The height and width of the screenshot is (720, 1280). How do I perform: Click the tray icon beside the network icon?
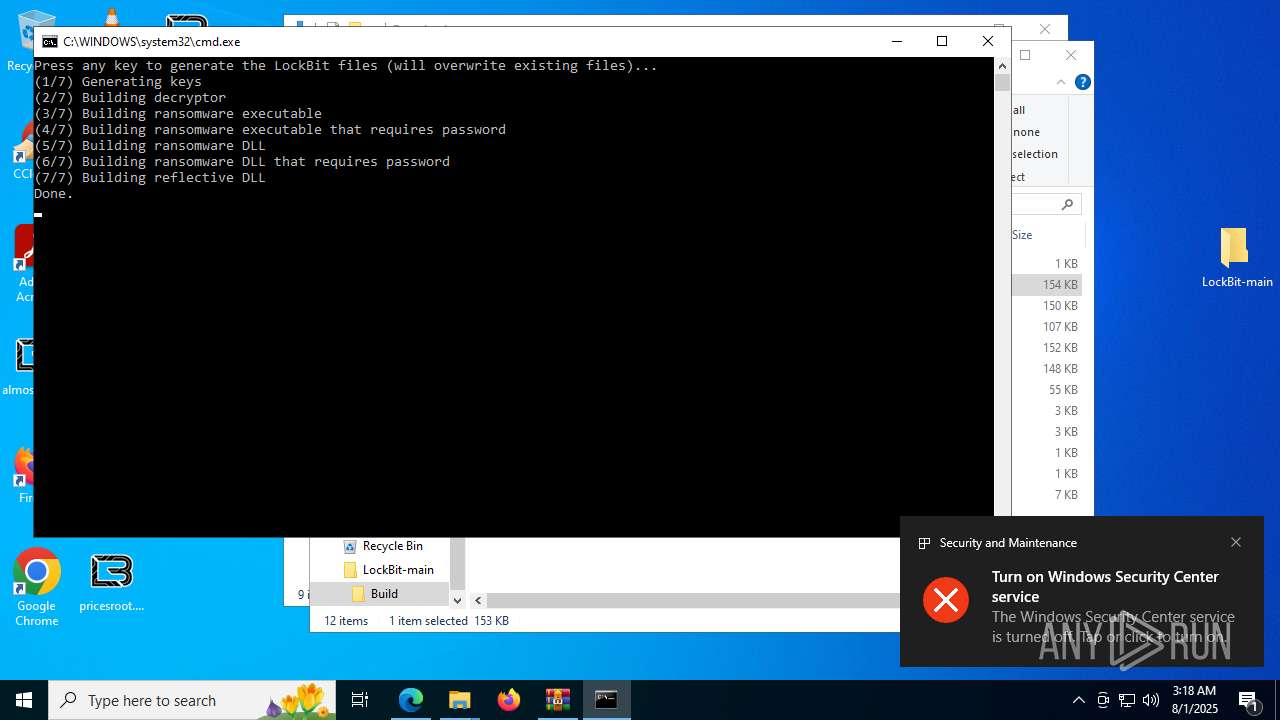click(x=1103, y=700)
